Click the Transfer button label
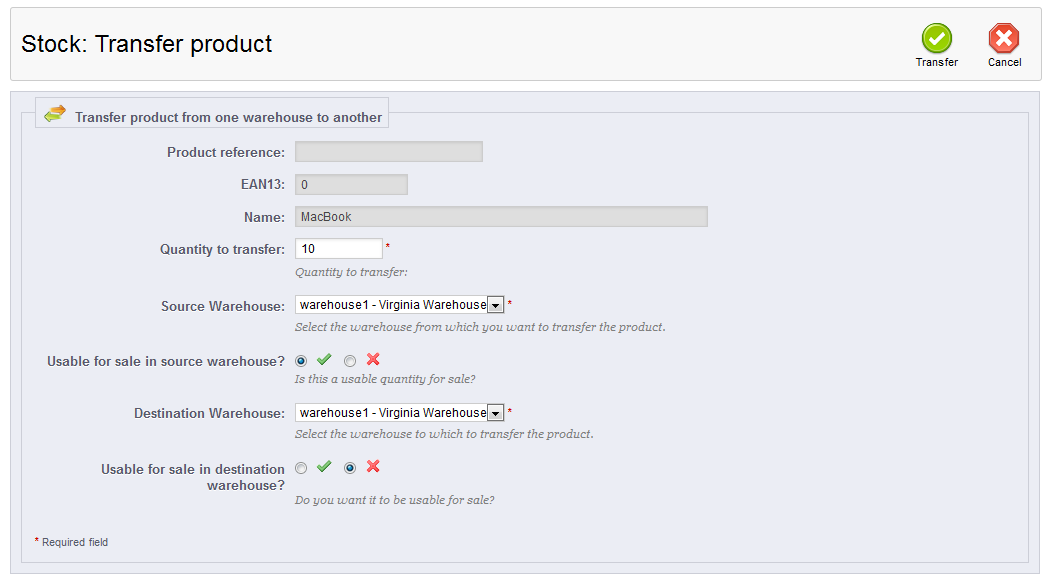The image size is (1047, 582). click(936, 62)
